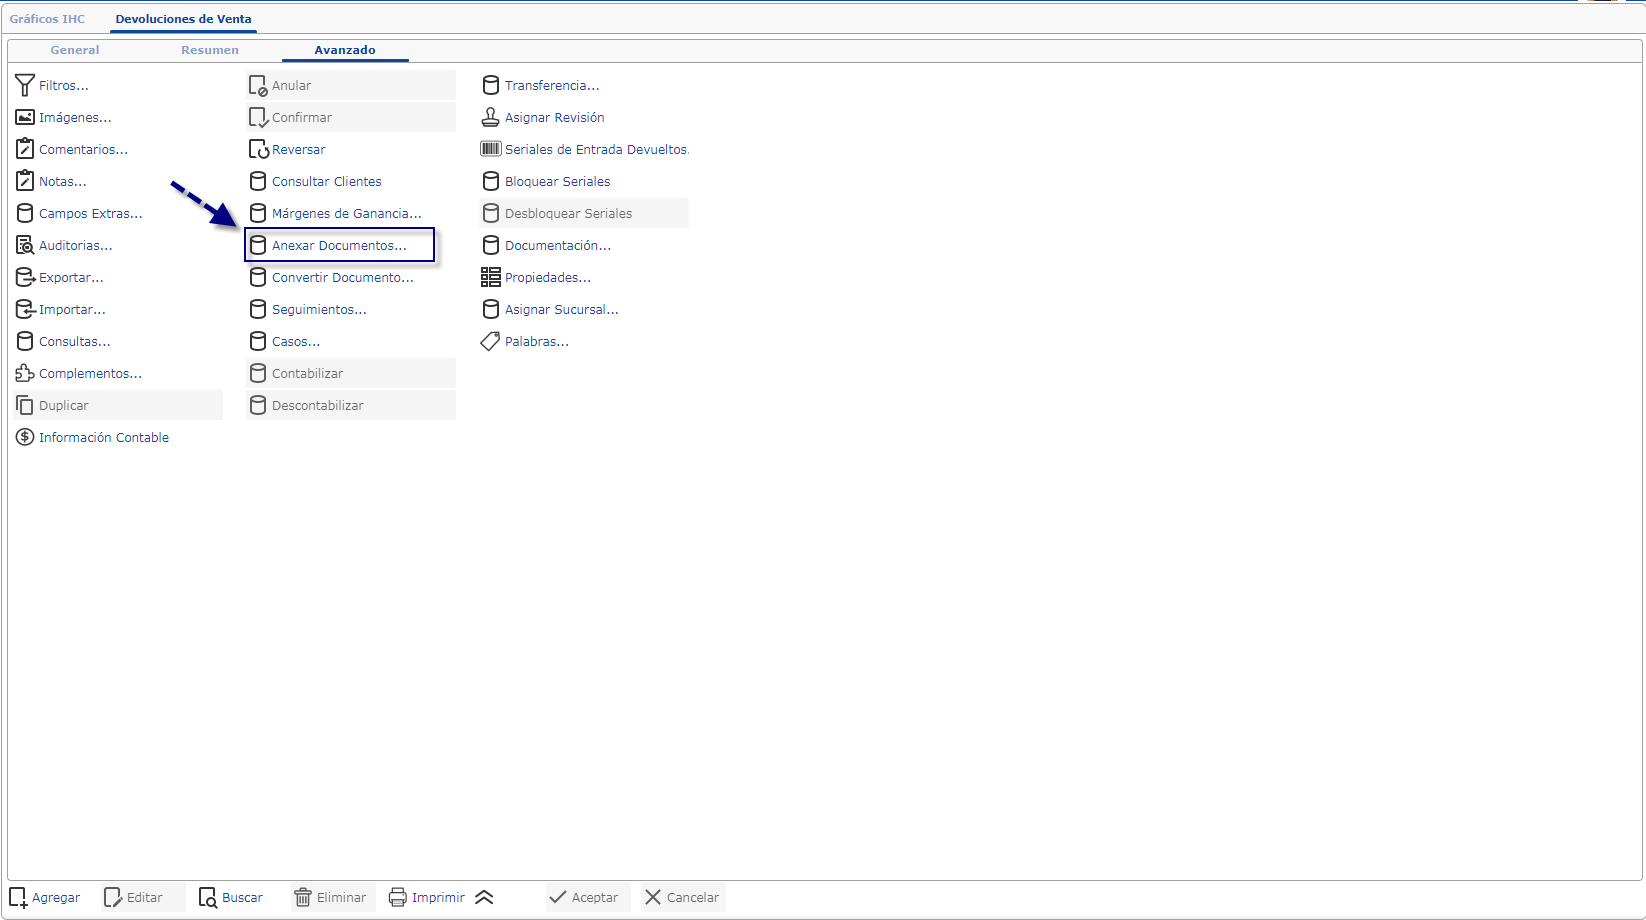Click the Exportar icon
This screenshot has height=920, width=1646.
[x=25, y=278]
